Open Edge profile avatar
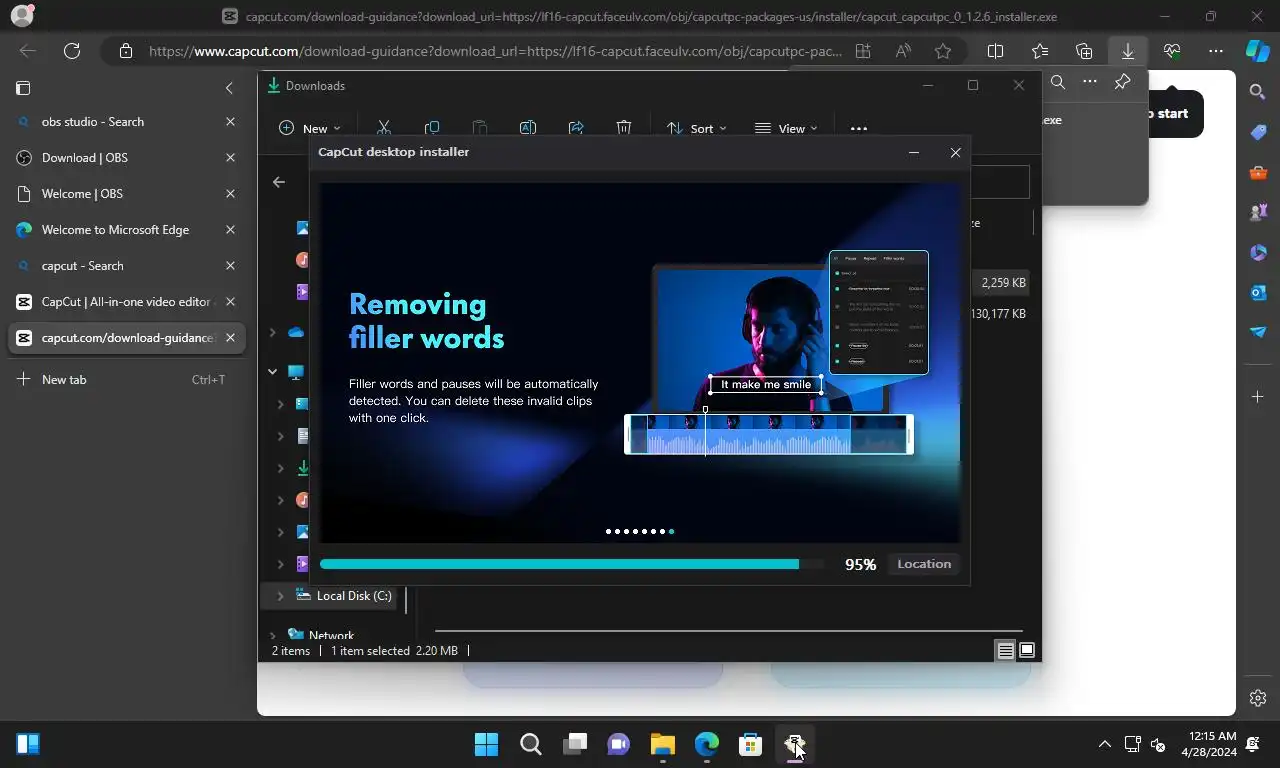The height and width of the screenshot is (768, 1280). click(x=21, y=16)
